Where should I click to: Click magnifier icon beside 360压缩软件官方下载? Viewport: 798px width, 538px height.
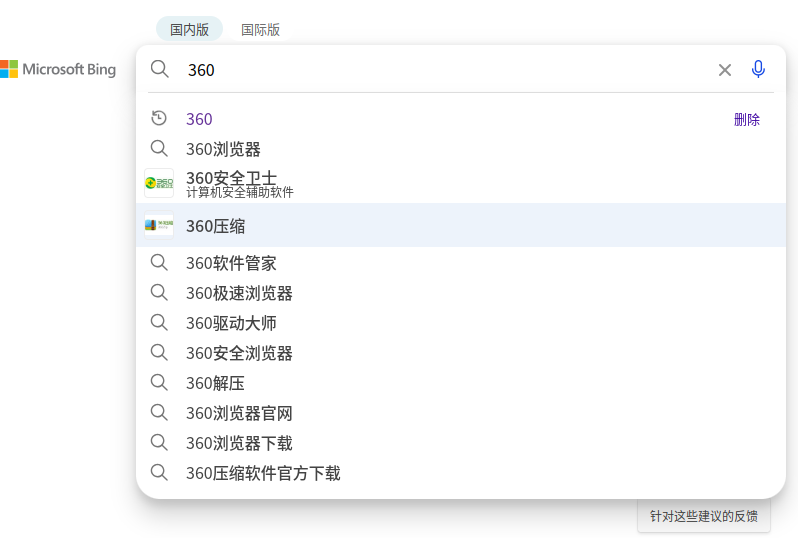(x=159, y=473)
